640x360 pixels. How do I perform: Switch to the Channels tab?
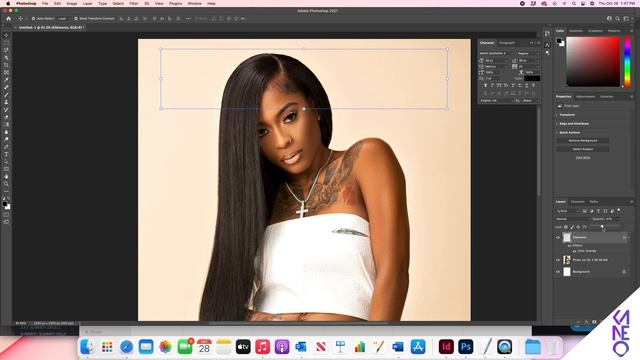click(578, 202)
